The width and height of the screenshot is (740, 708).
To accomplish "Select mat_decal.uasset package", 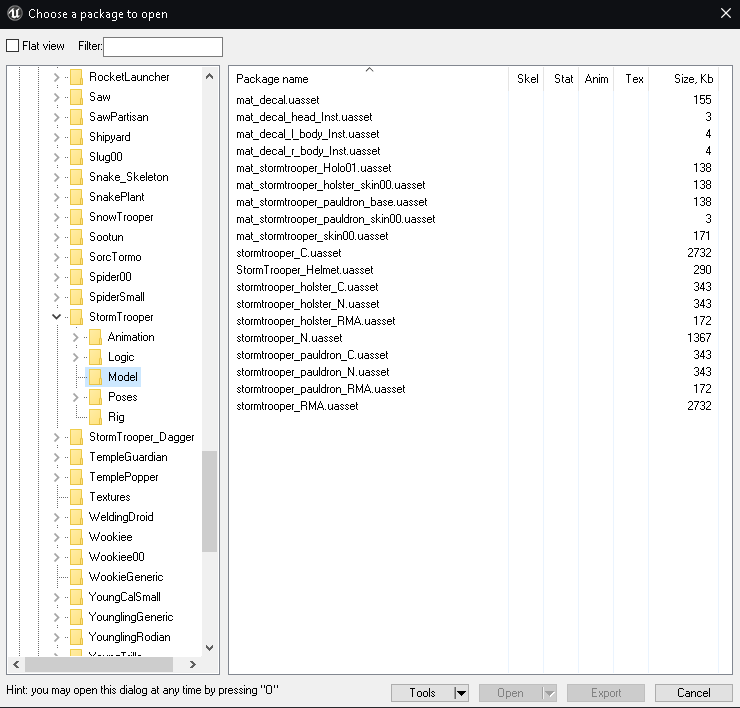I will pyautogui.click(x=278, y=100).
